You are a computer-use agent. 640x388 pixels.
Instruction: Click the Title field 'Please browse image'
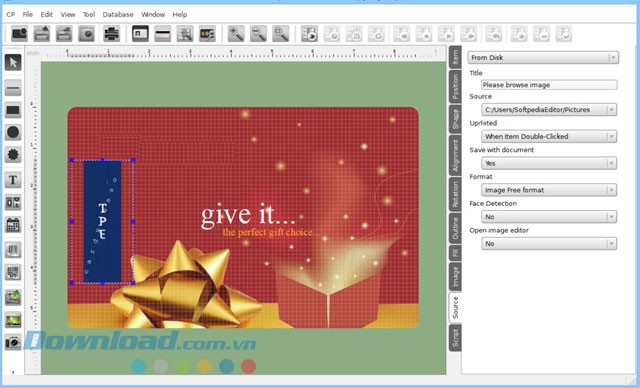[x=549, y=85]
